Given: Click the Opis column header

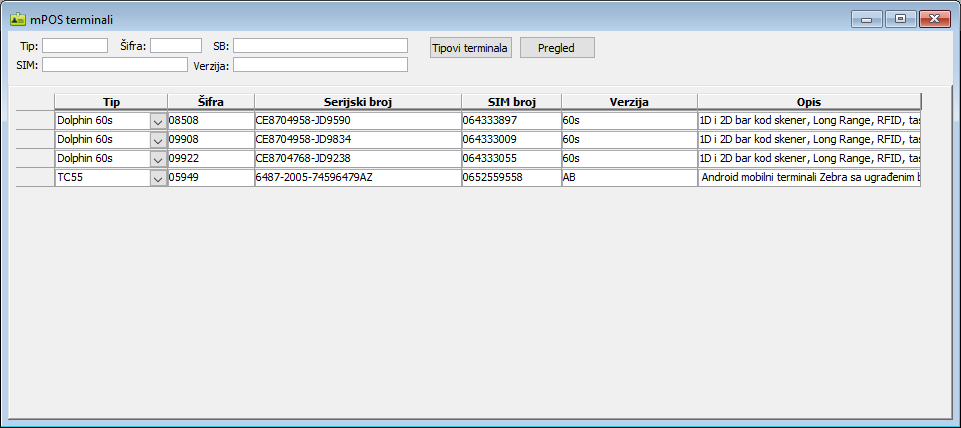Looking at the screenshot, I should [808, 101].
